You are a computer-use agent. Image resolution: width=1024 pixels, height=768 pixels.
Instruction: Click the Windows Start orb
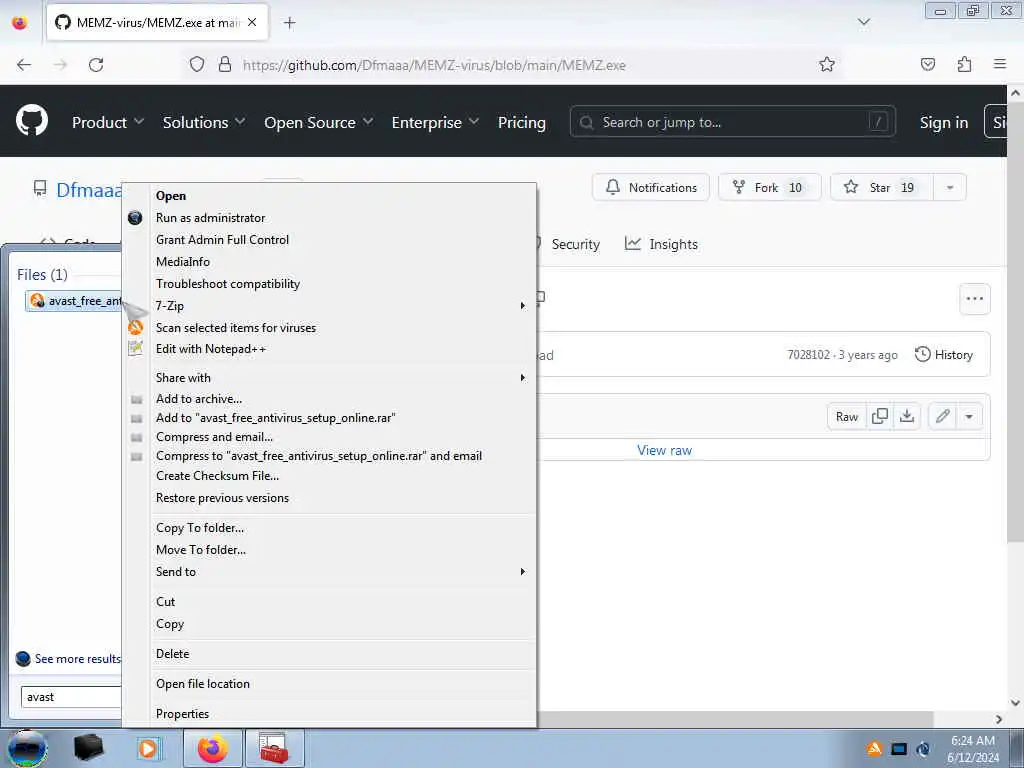[27, 748]
